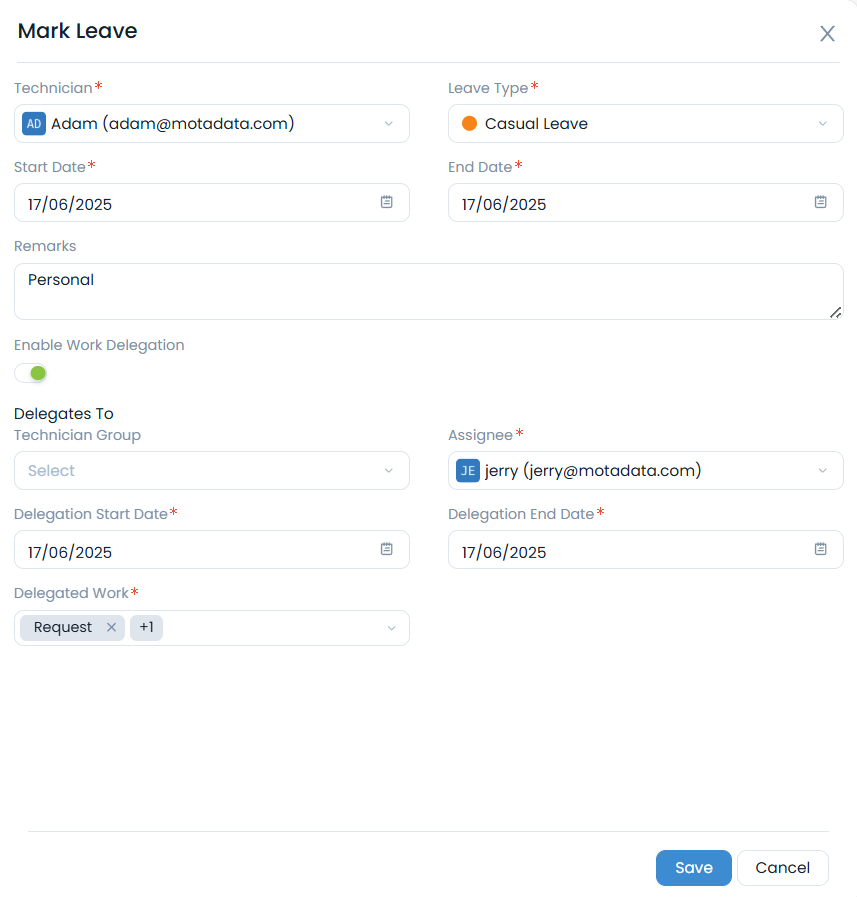Open Delegation End Date calendar icon
This screenshot has height=897, width=857.
tap(821, 549)
